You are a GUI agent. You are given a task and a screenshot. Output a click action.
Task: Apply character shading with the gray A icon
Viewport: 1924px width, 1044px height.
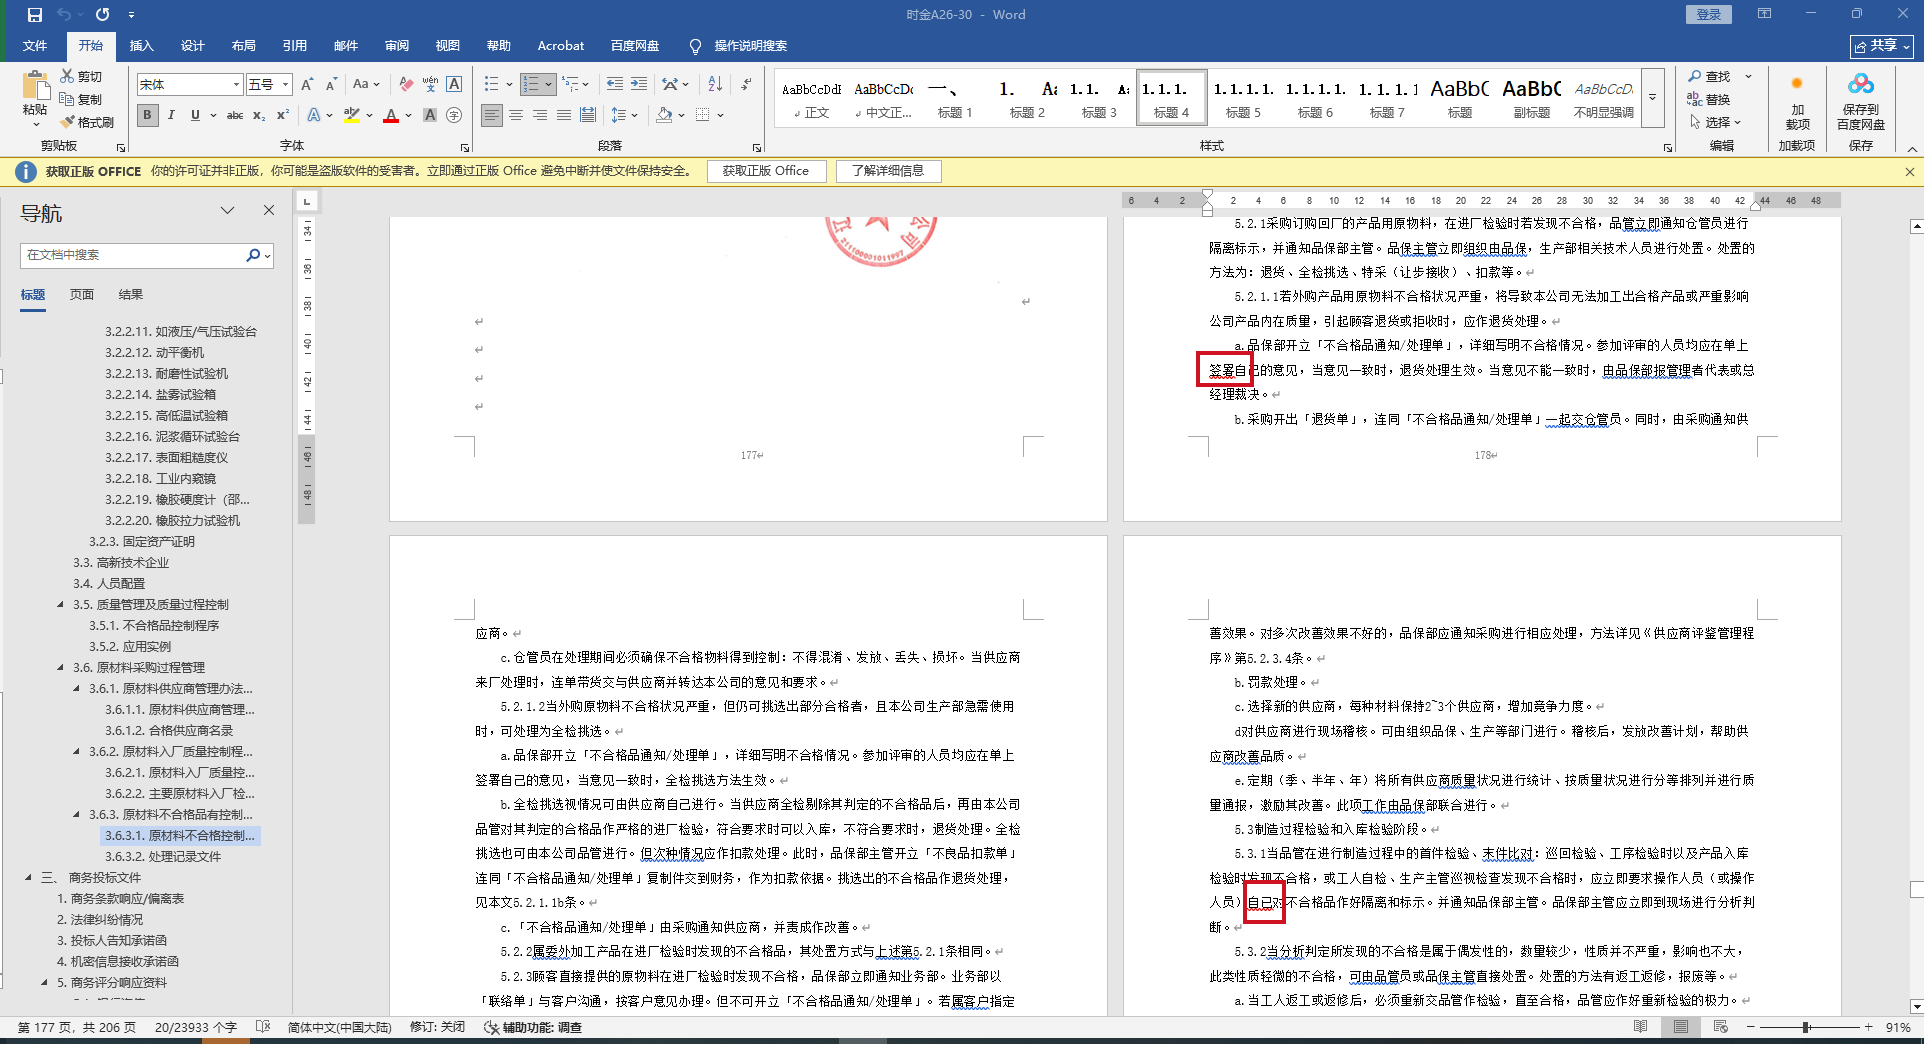(430, 115)
